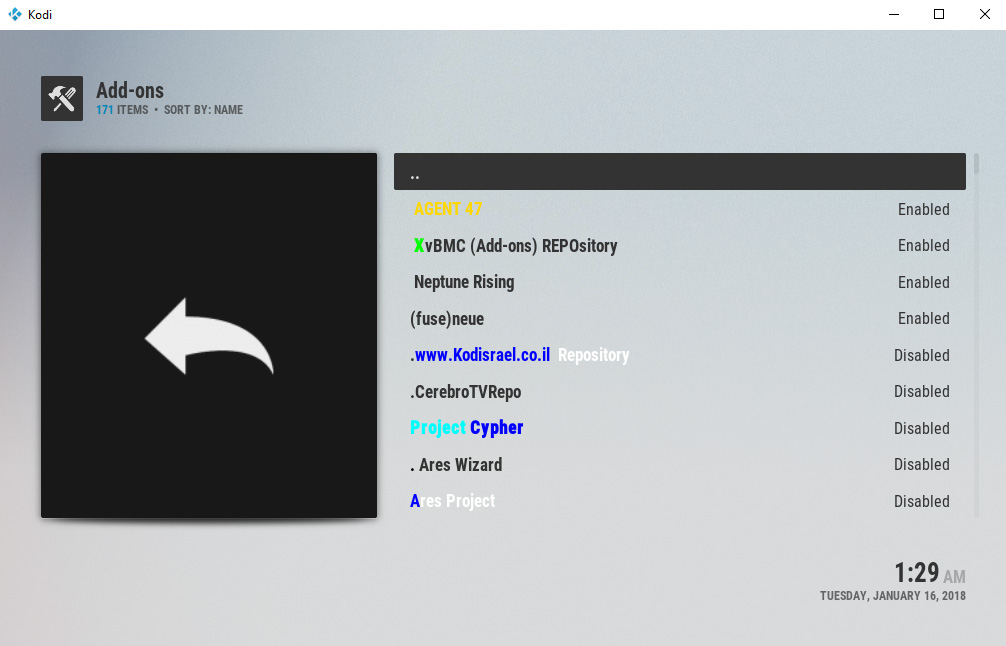Click the Kodi logo in title bar
The height and width of the screenshot is (646, 1006).
(15, 14)
